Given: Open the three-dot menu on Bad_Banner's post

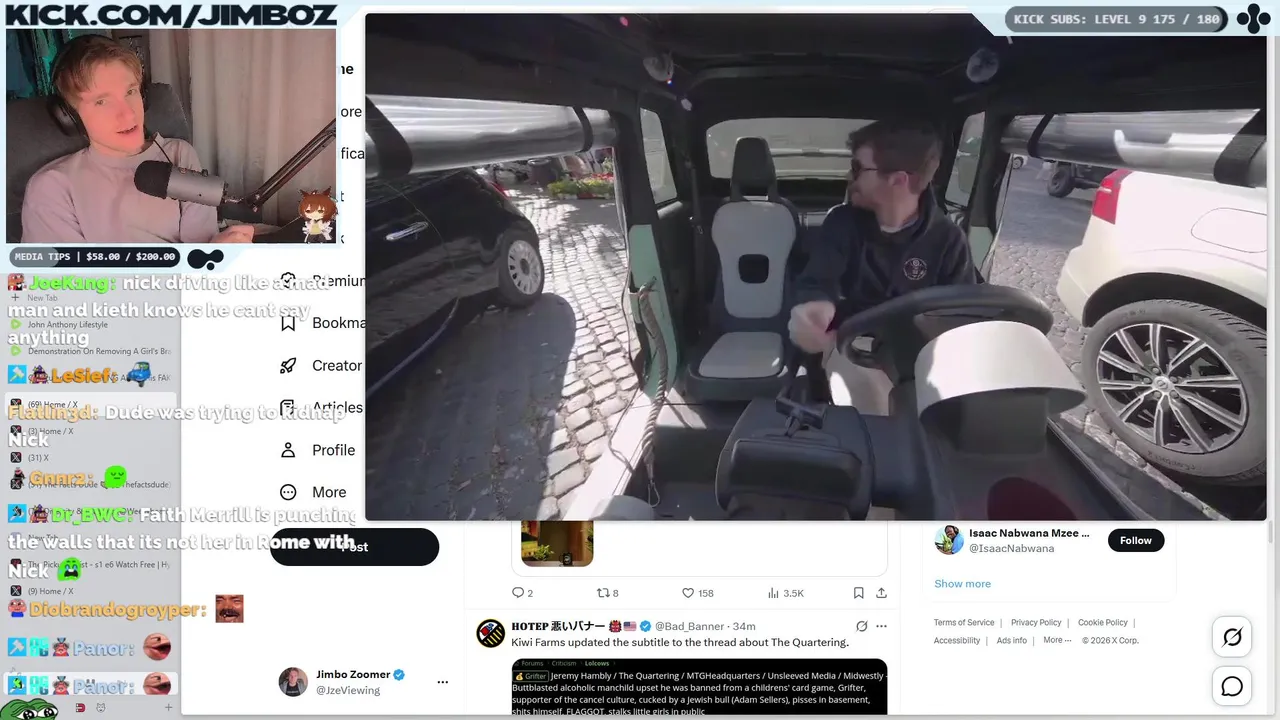Looking at the screenshot, I should click(881, 626).
